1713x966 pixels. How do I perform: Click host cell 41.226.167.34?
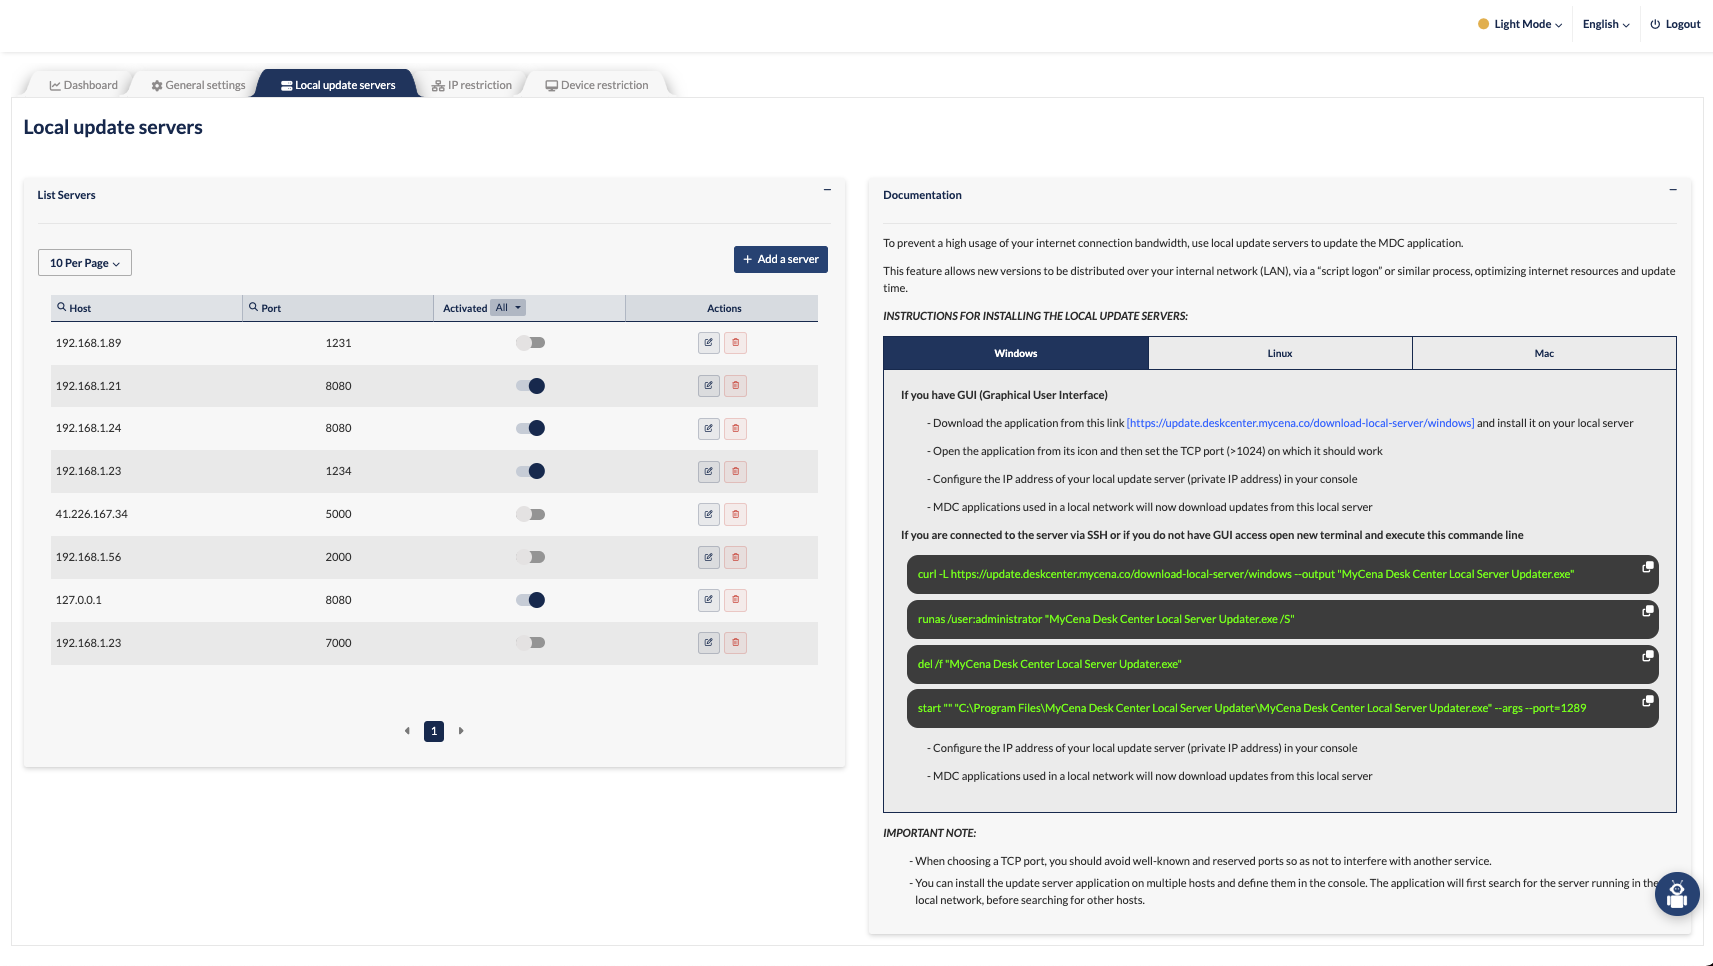[92, 514]
